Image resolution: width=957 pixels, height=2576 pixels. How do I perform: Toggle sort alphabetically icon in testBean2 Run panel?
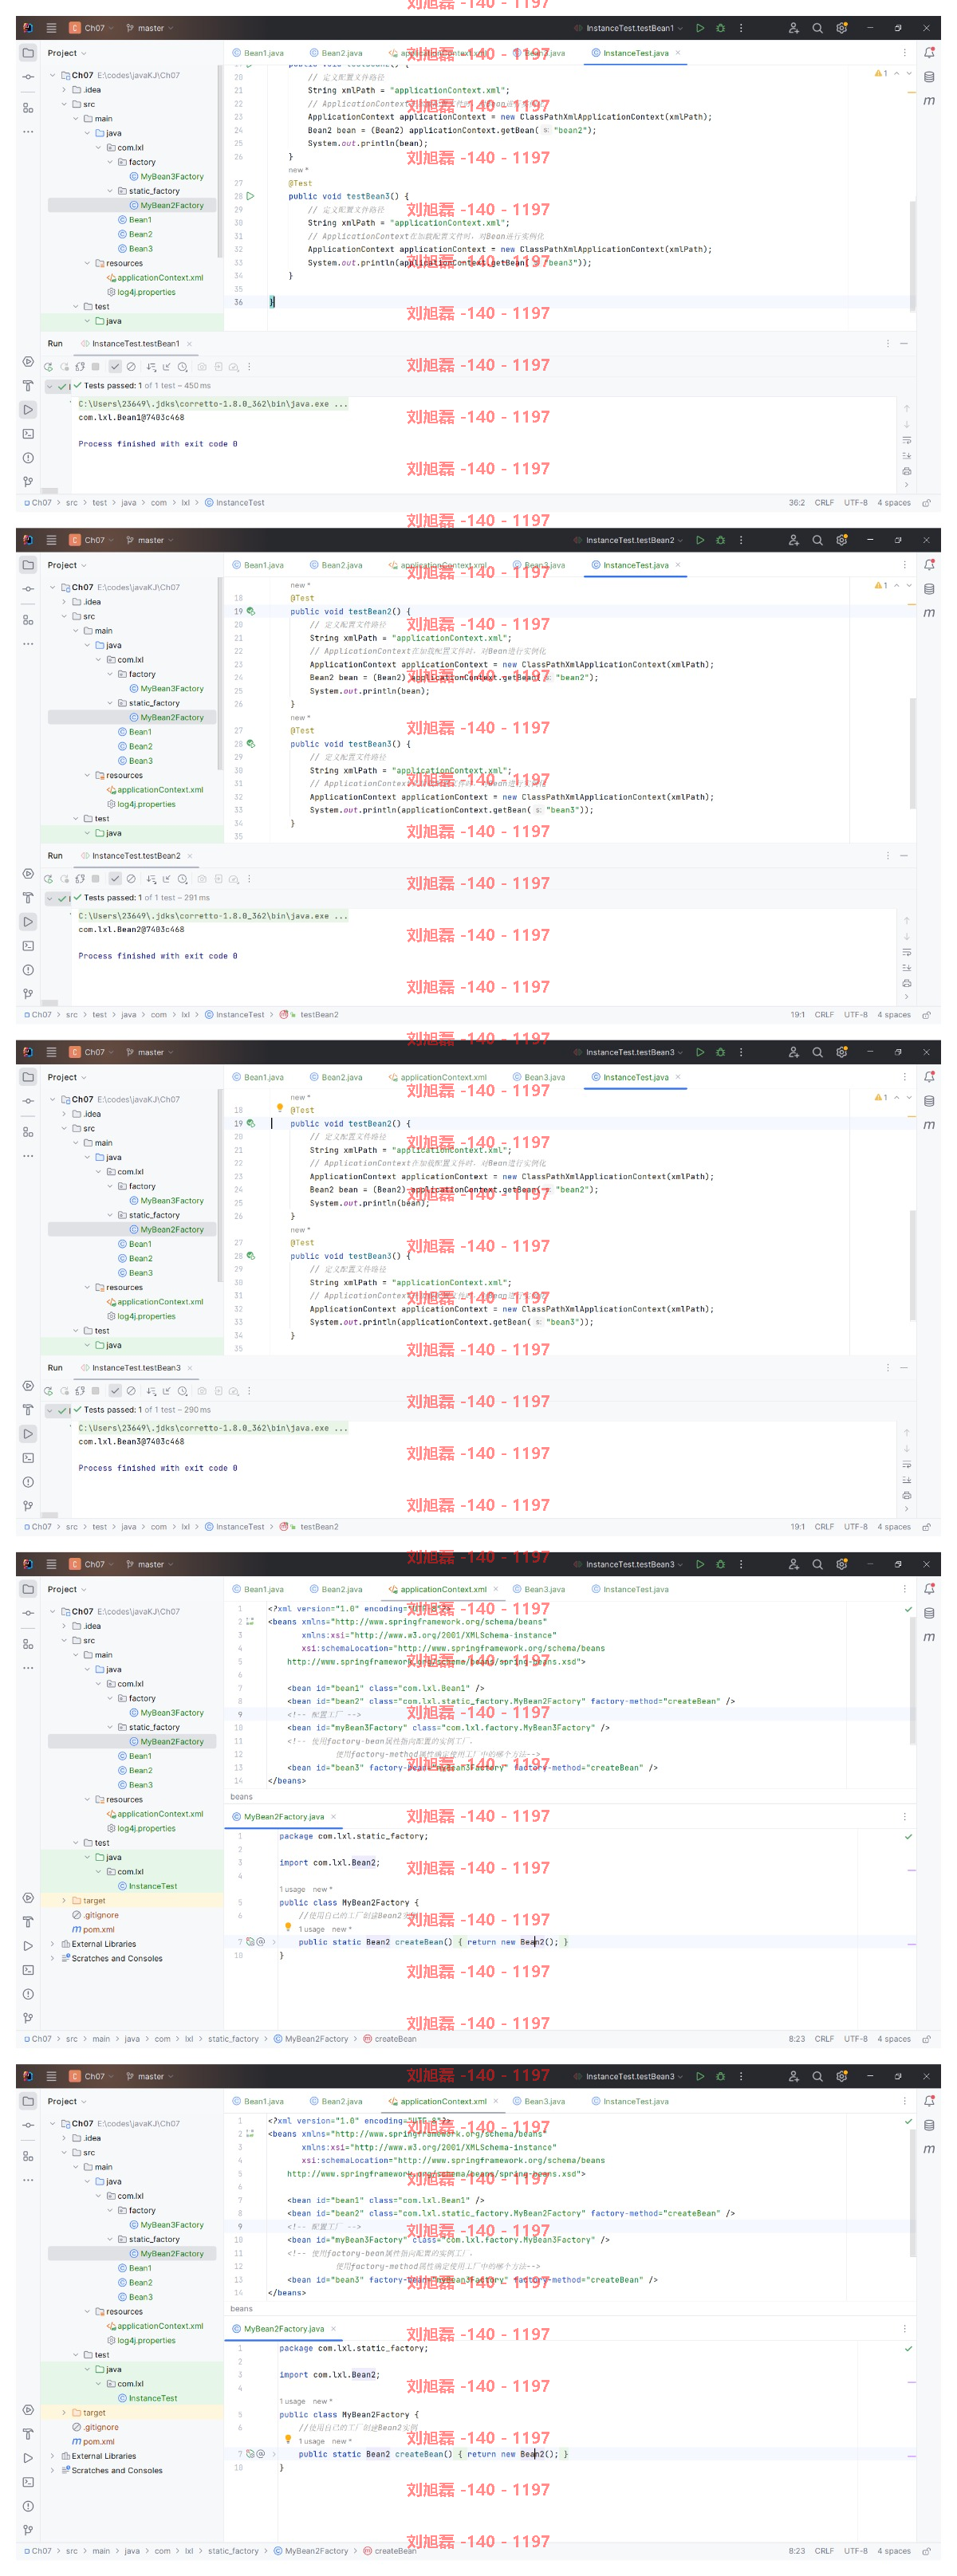[x=150, y=879]
